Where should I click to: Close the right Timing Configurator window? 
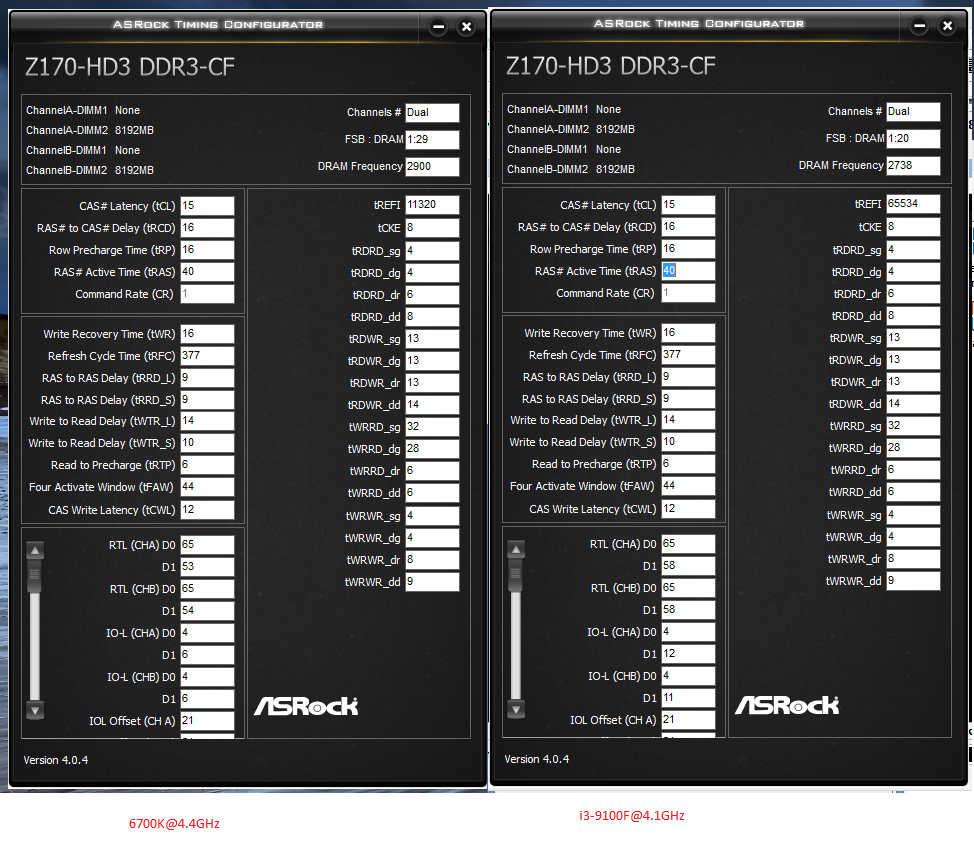click(947, 25)
